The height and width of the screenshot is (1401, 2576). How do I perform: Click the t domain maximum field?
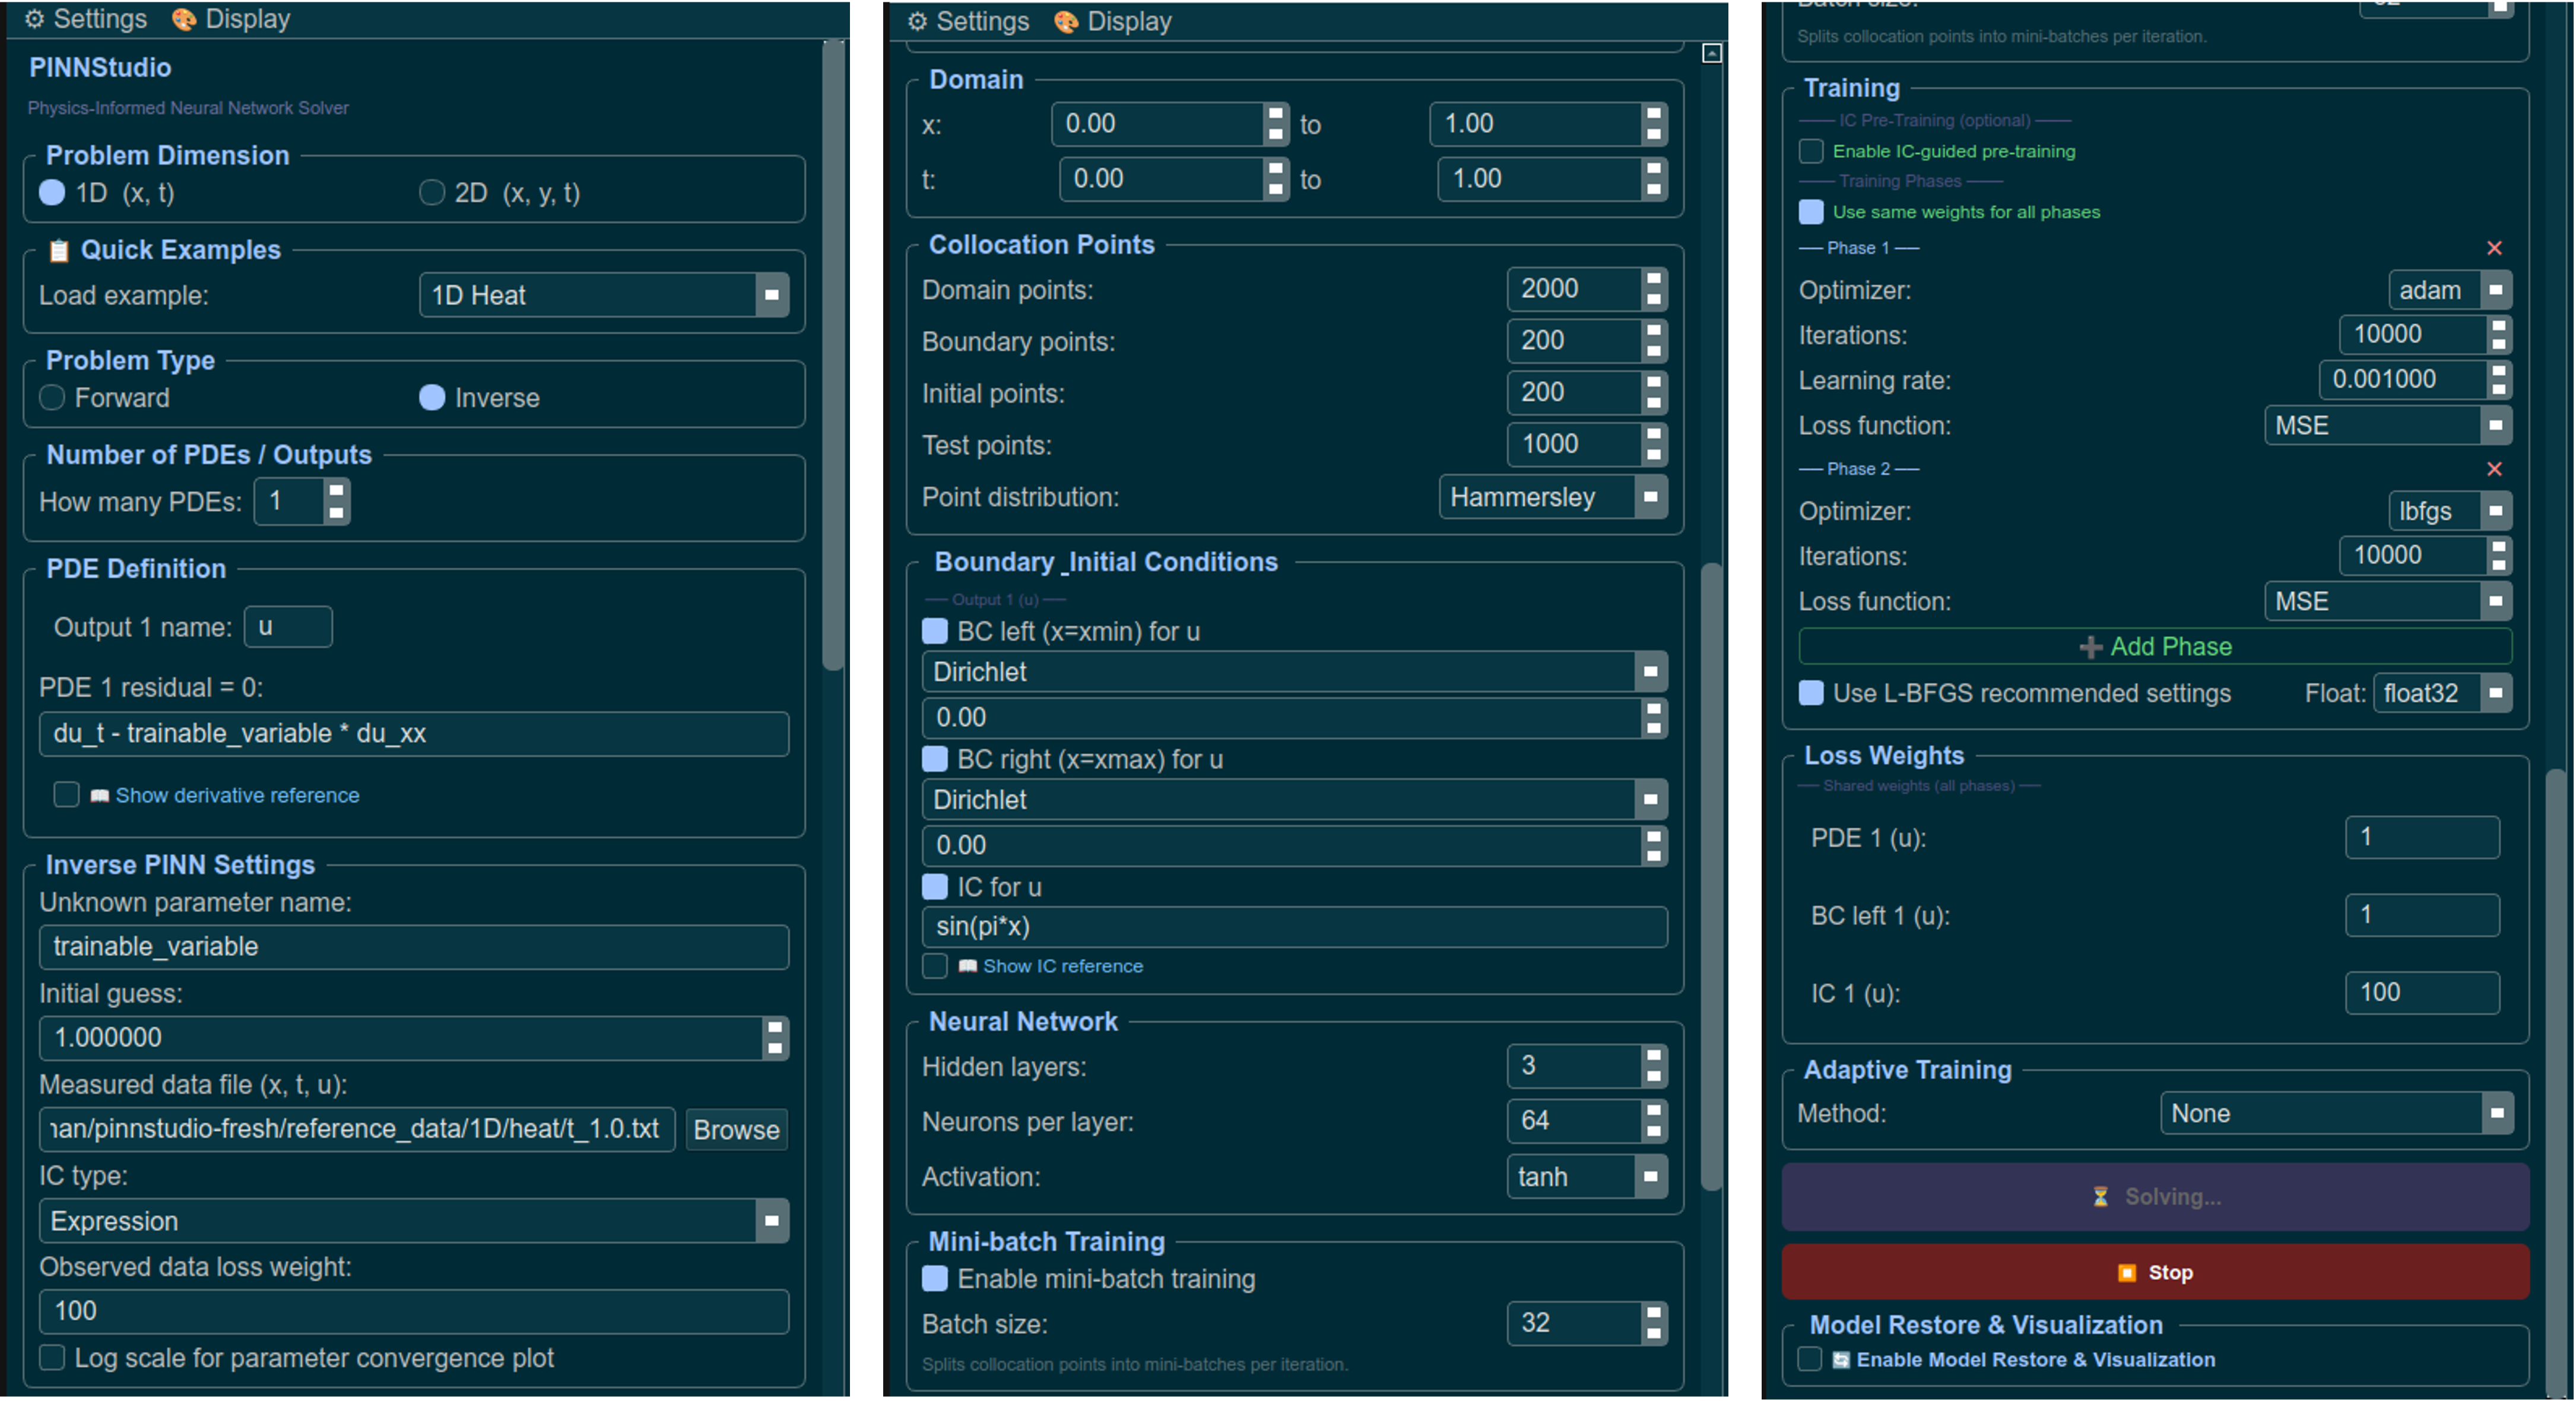tap(1553, 179)
